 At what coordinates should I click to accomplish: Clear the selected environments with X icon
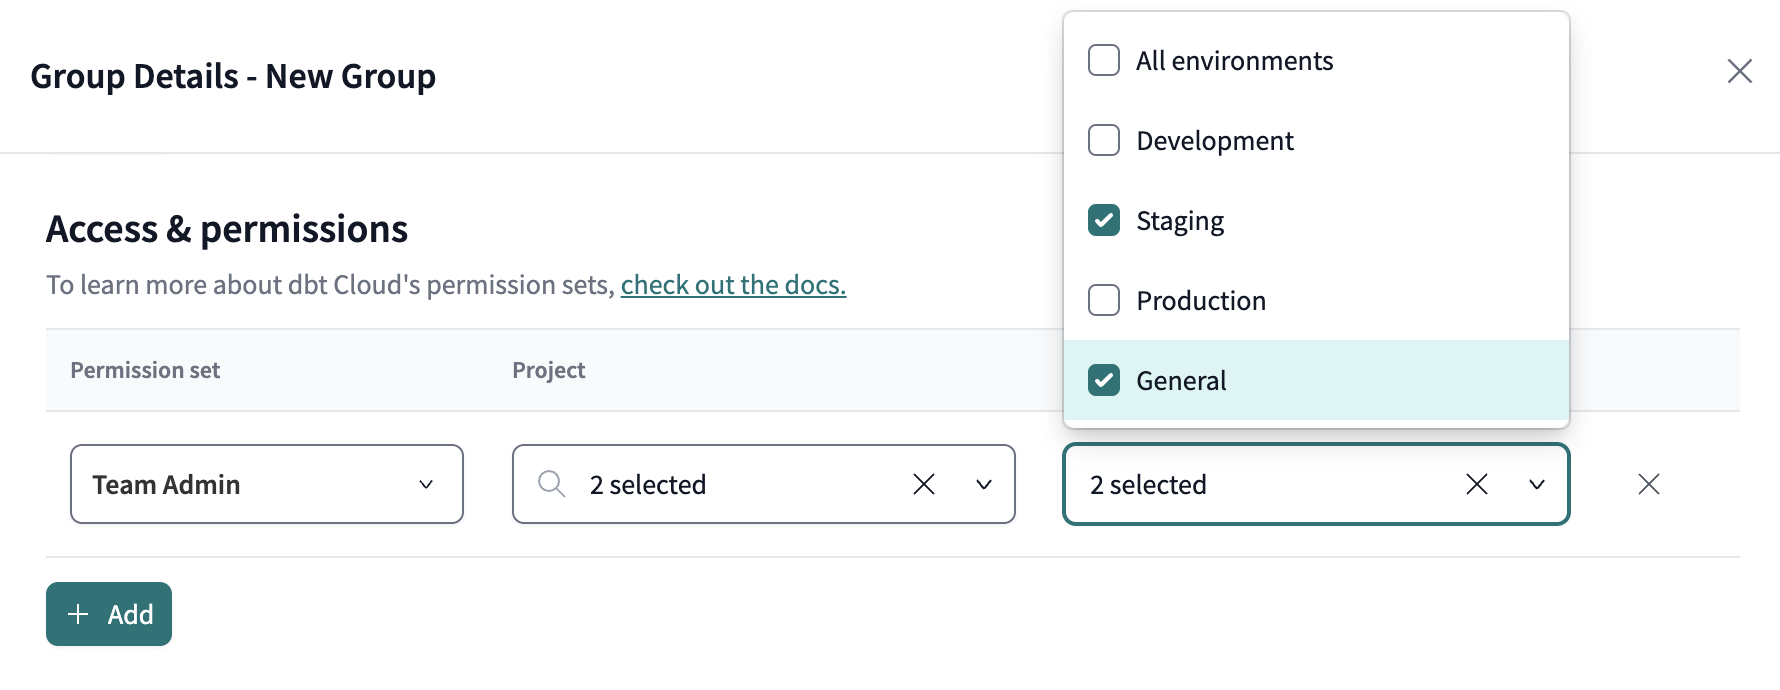pos(1476,485)
